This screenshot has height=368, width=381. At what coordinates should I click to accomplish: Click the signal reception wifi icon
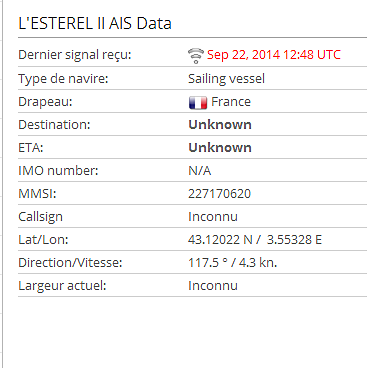coord(196,56)
